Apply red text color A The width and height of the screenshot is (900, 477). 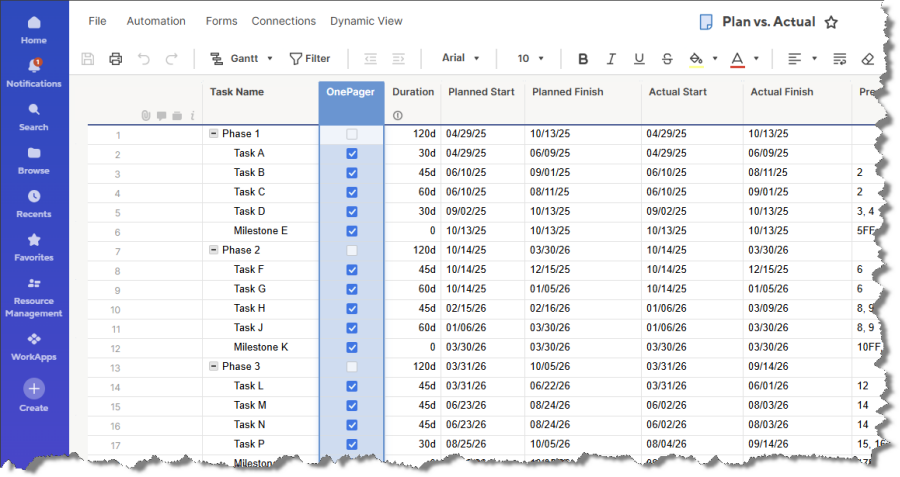738,59
